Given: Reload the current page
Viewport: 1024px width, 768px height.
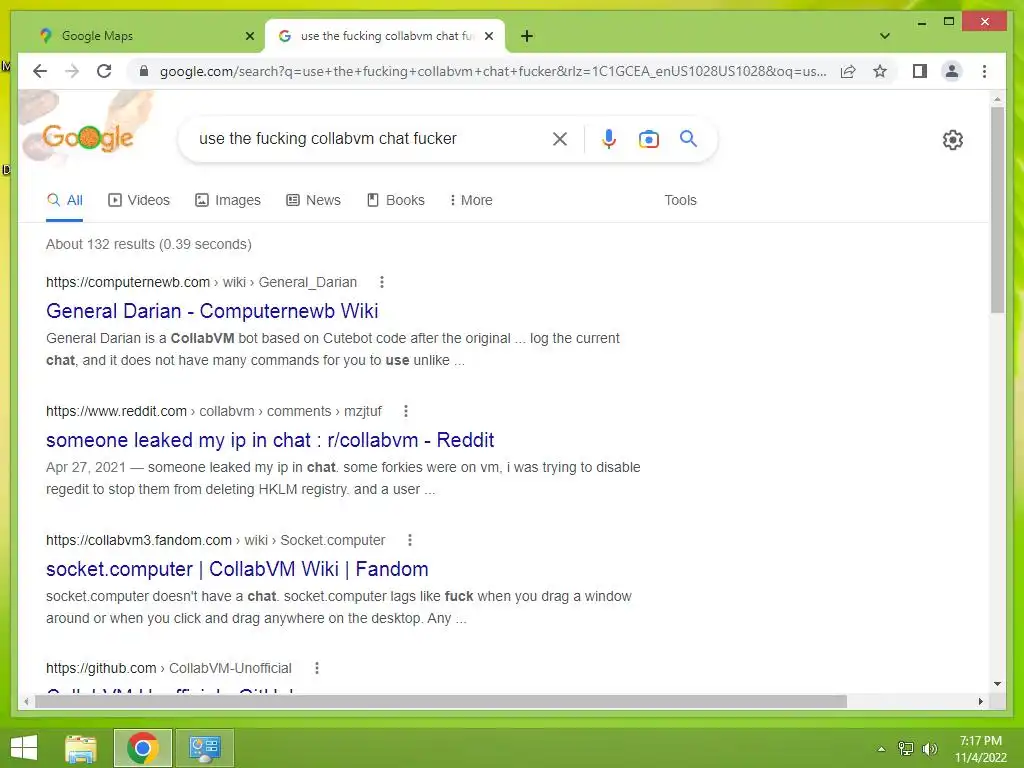Looking at the screenshot, I should pyautogui.click(x=104, y=71).
